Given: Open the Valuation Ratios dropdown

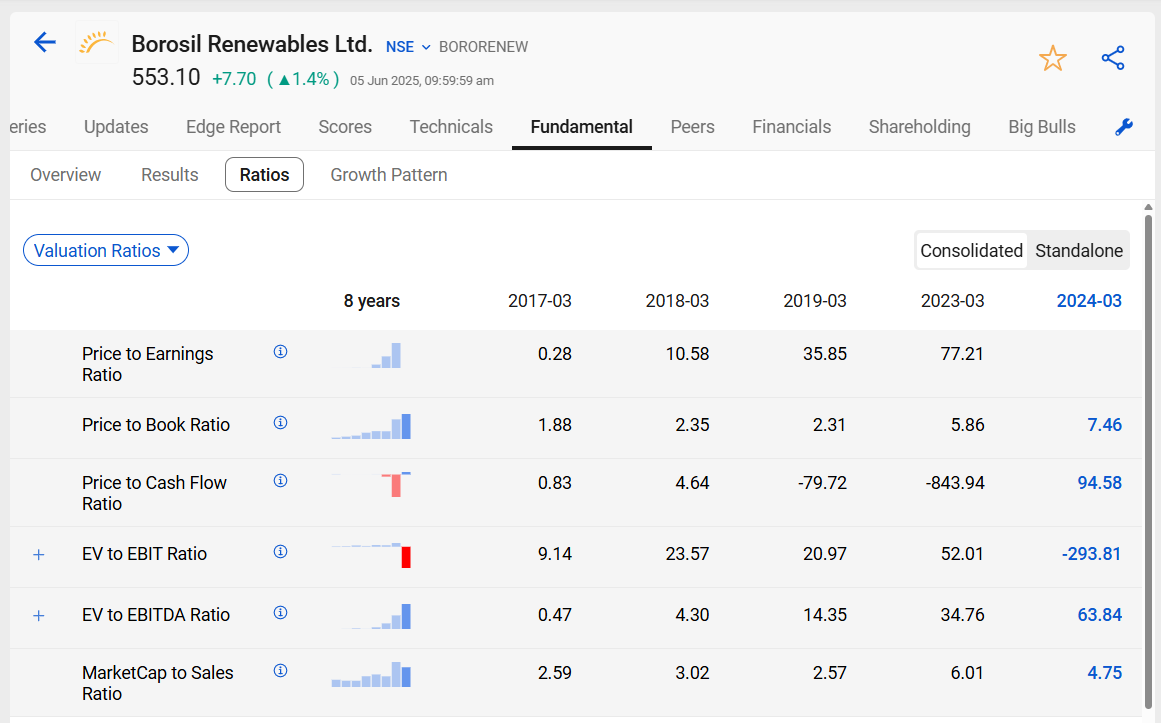Looking at the screenshot, I should pyautogui.click(x=106, y=250).
